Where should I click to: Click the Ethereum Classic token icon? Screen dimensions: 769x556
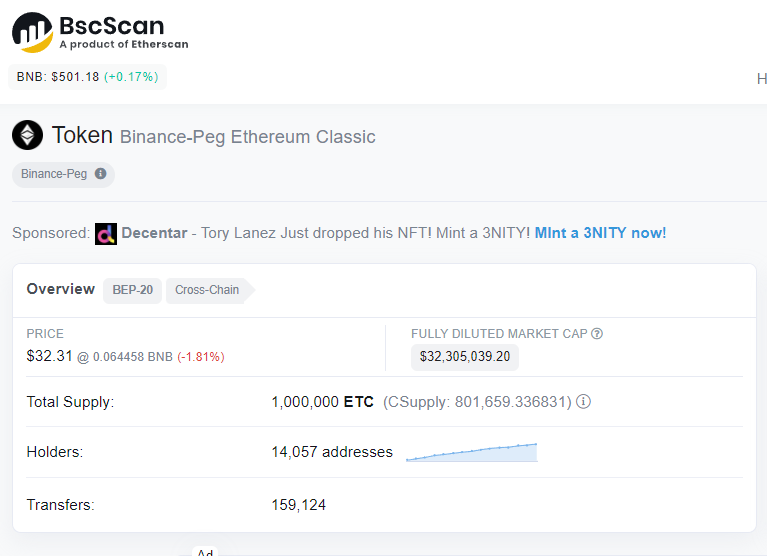[27, 135]
